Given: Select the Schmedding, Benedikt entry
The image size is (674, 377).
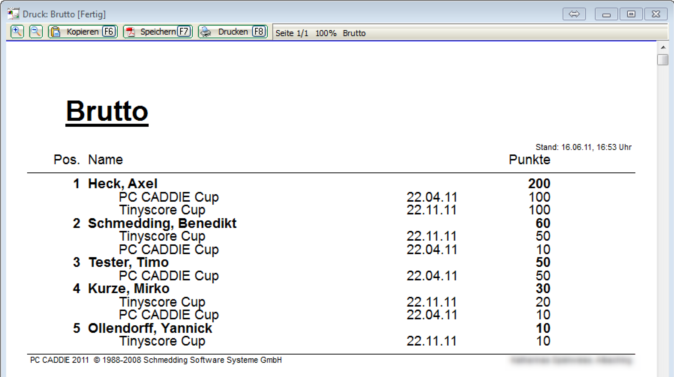Looking at the screenshot, I should [x=162, y=223].
